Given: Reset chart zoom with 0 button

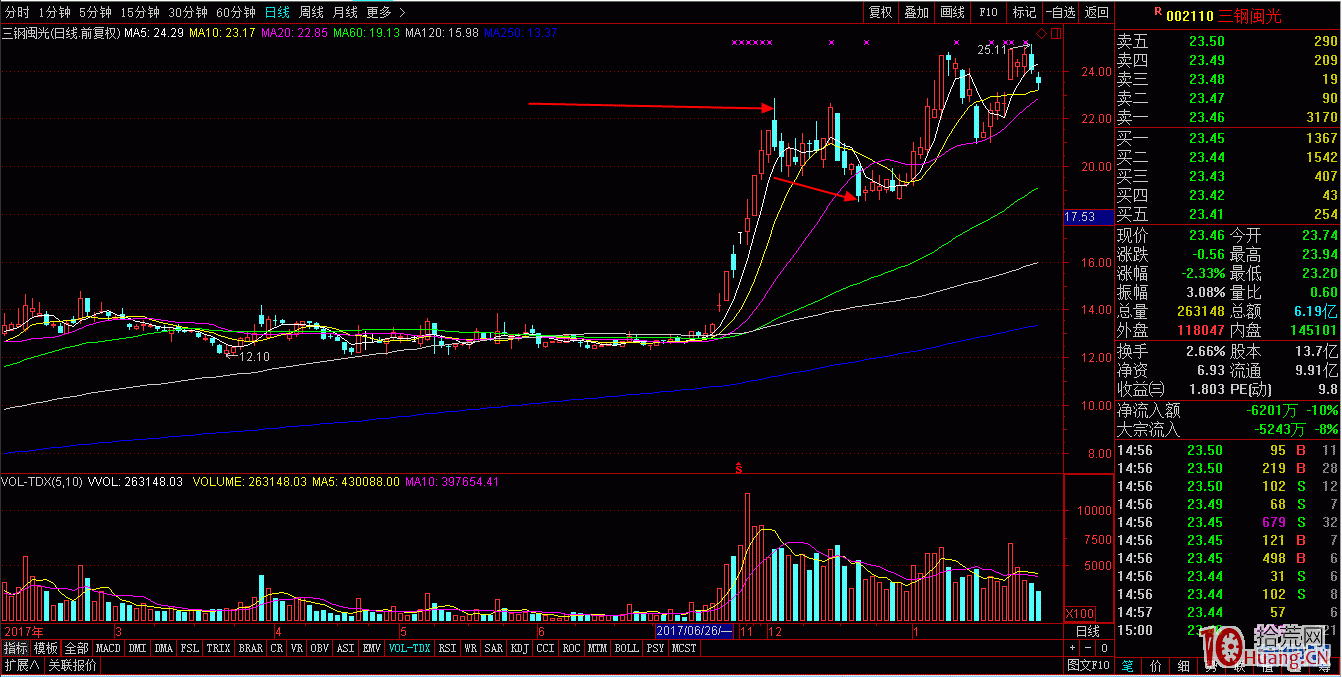Looking at the screenshot, I should tap(1106, 648).
